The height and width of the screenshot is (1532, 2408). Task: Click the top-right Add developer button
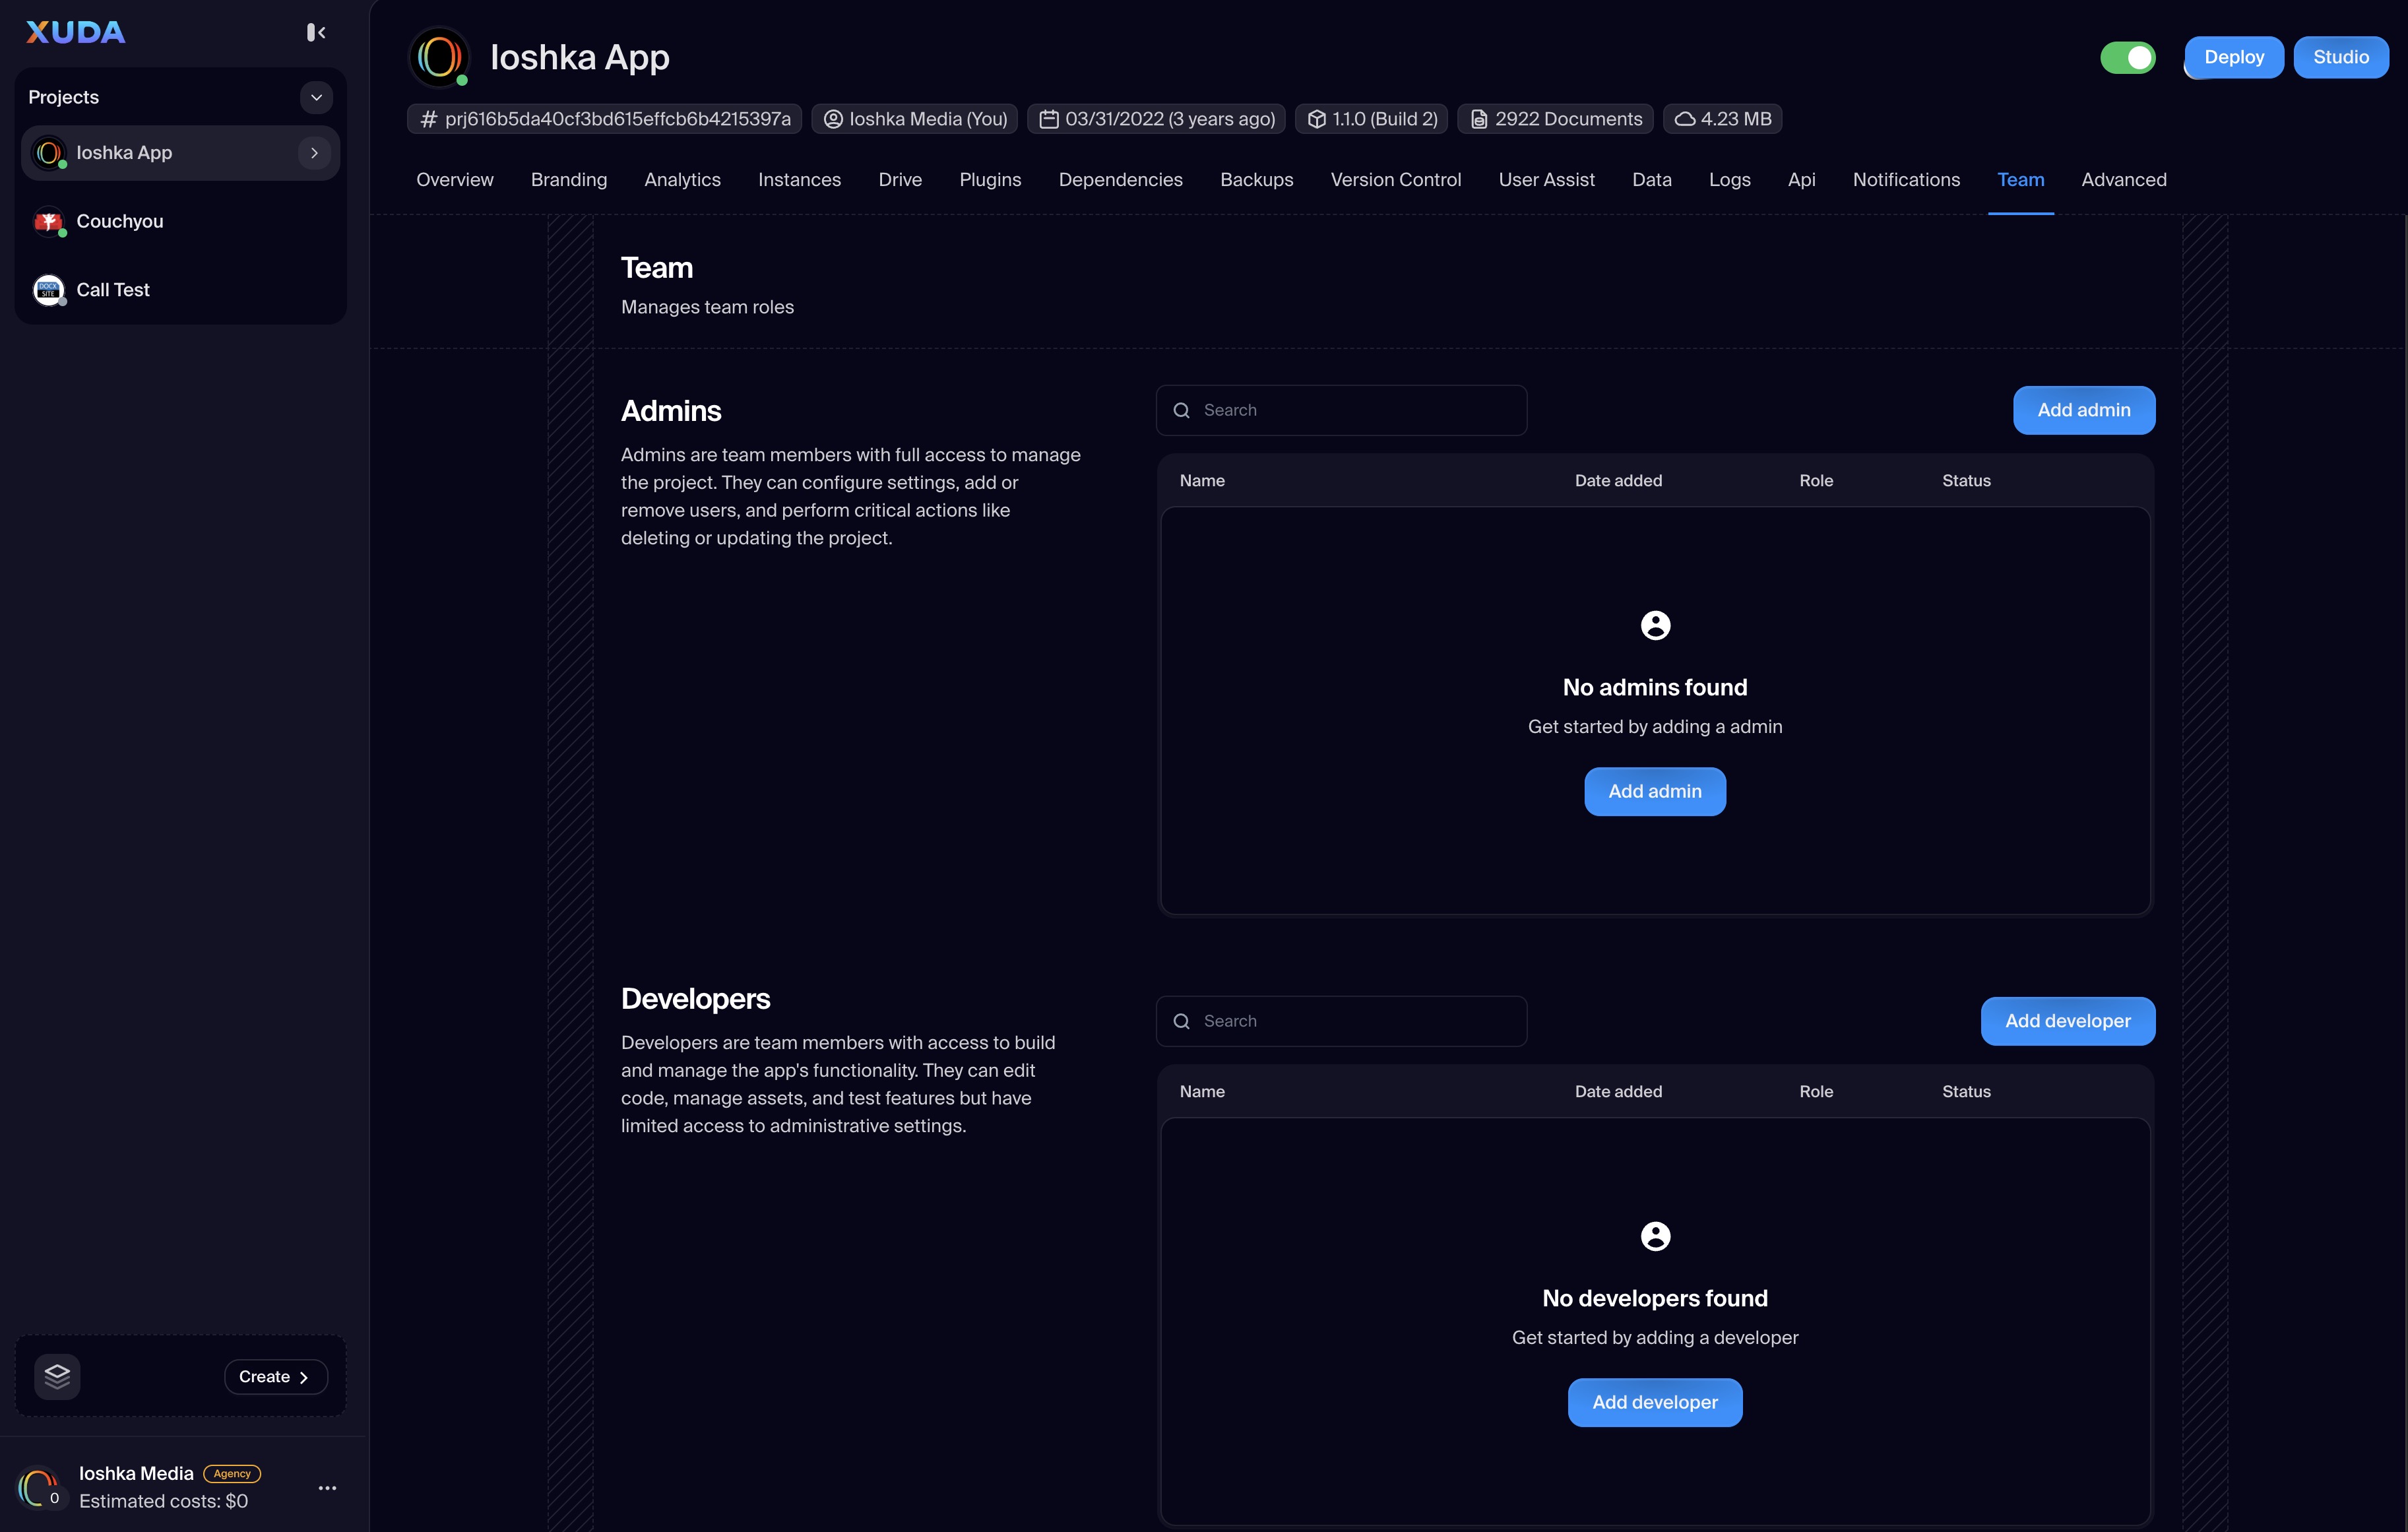click(2067, 1021)
